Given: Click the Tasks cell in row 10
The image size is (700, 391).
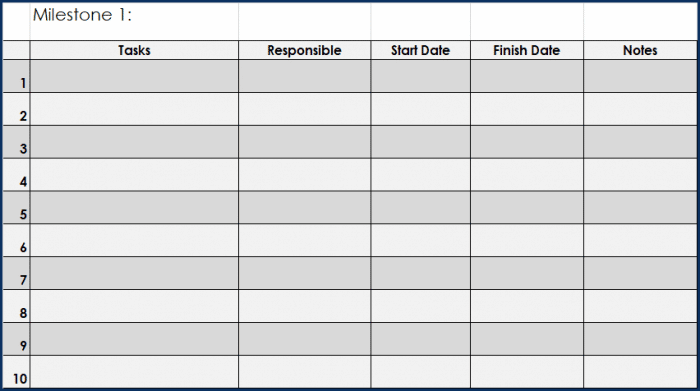Looking at the screenshot, I should point(134,372).
